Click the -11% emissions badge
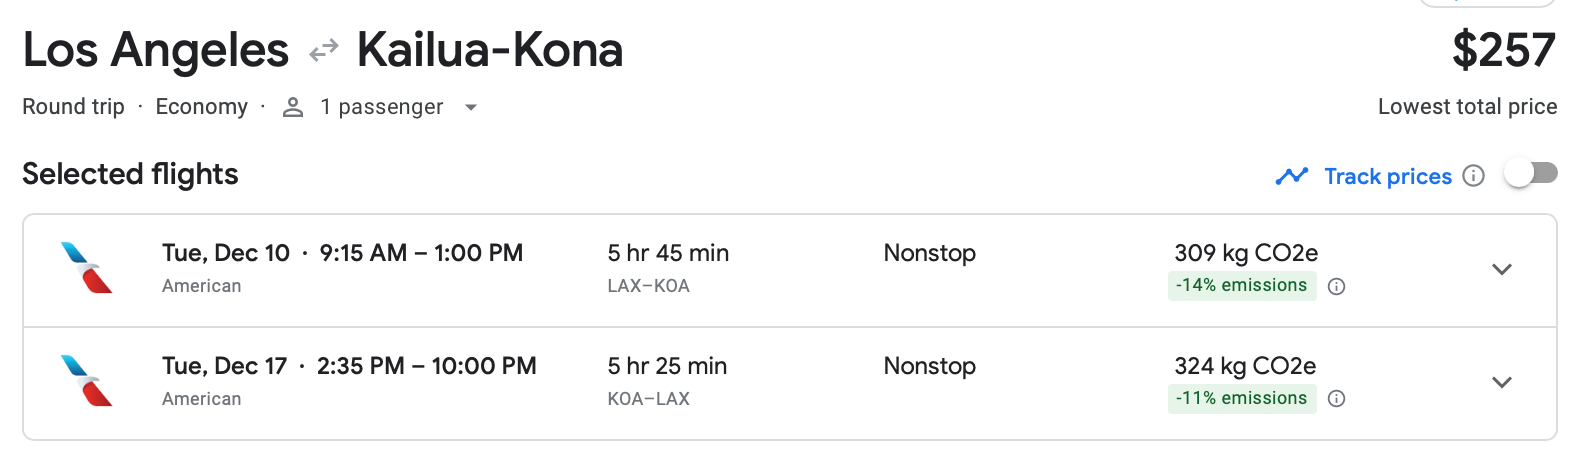This screenshot has height=474, width=1586. click(1241, 398)
